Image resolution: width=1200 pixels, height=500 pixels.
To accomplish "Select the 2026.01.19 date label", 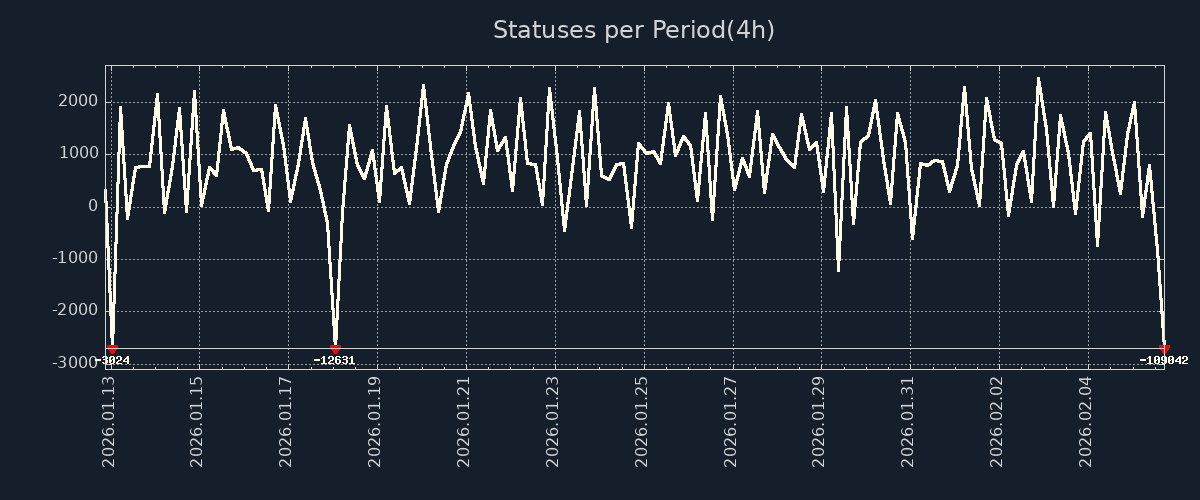I will tap(375, 421).
